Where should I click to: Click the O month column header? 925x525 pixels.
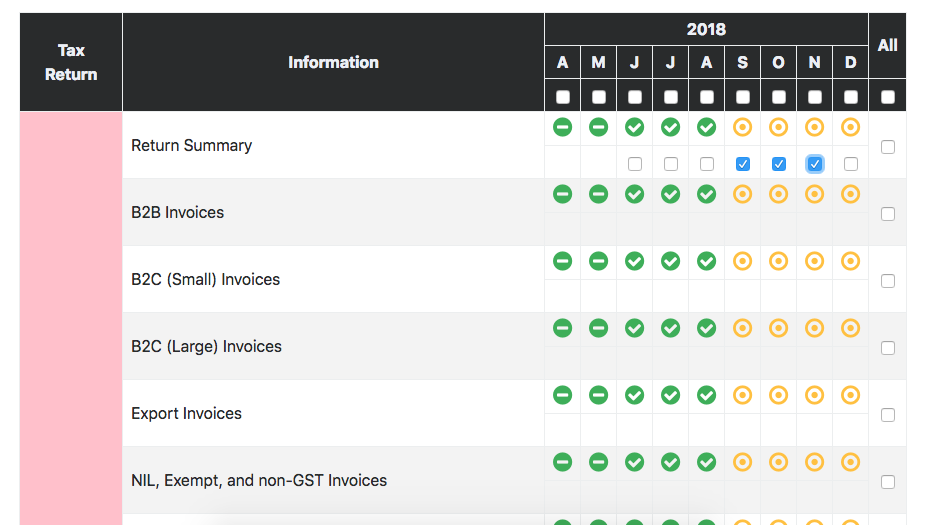point(778,63)
